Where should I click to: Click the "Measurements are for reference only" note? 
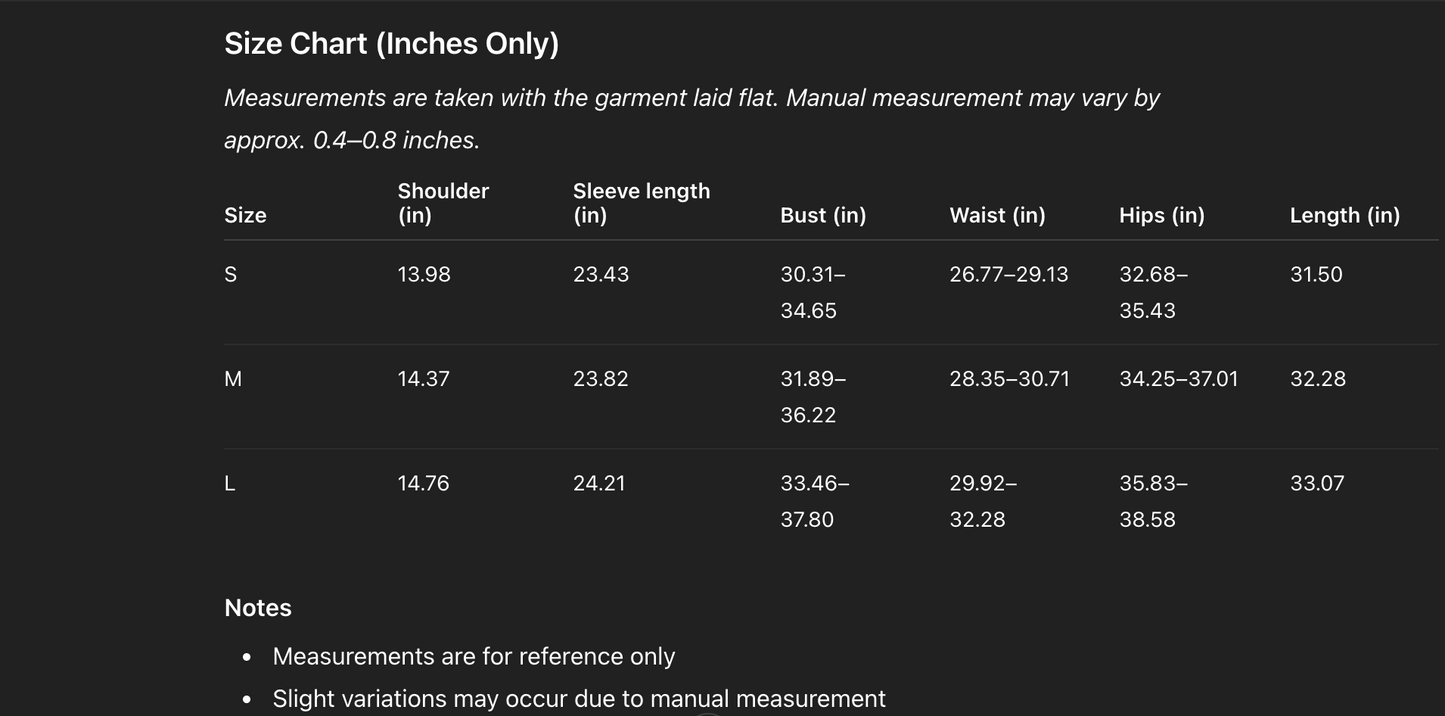(x=473, y=656)
